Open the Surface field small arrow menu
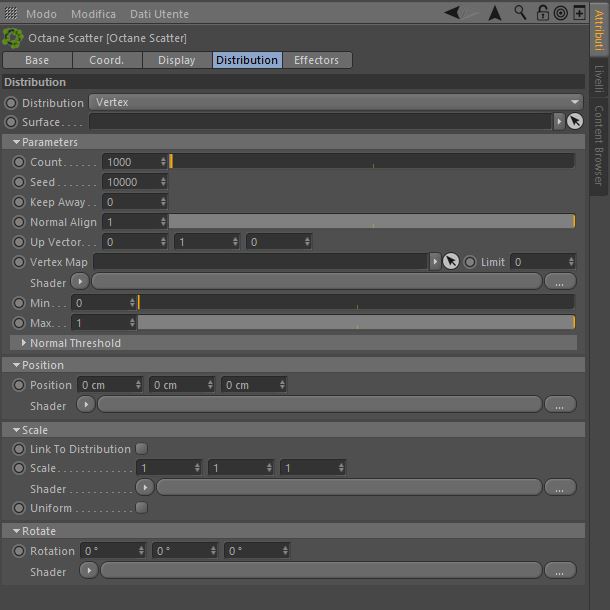Viewport: 610px width, 610px height. 559,122
